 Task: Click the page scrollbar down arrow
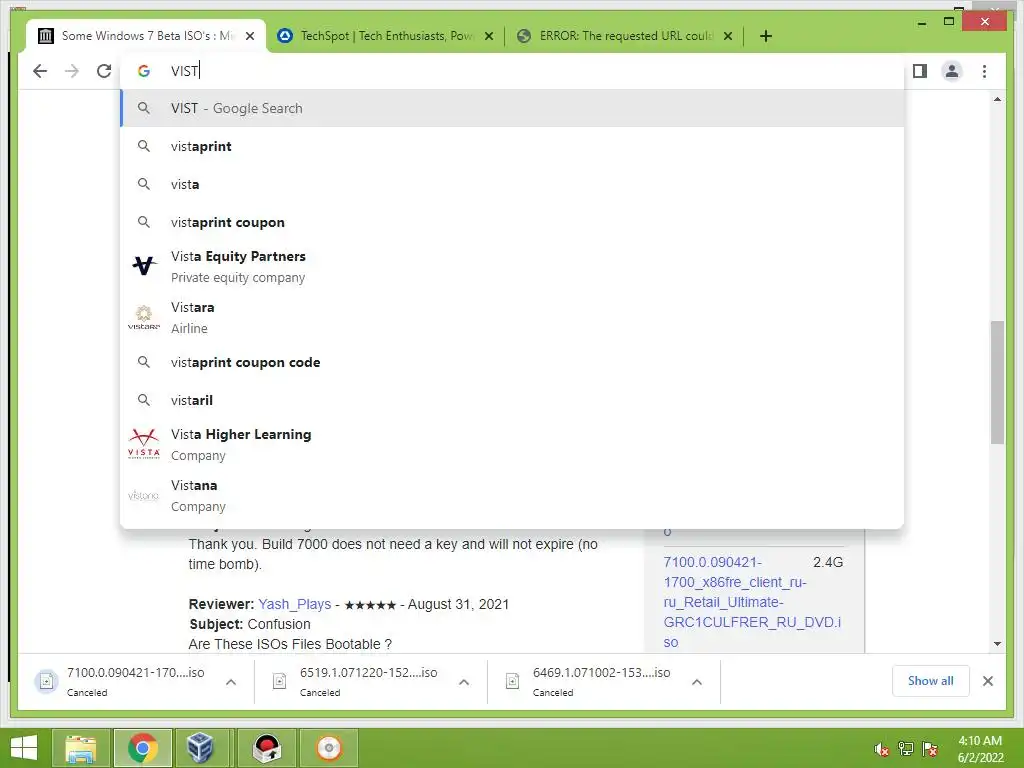[997, 644]
